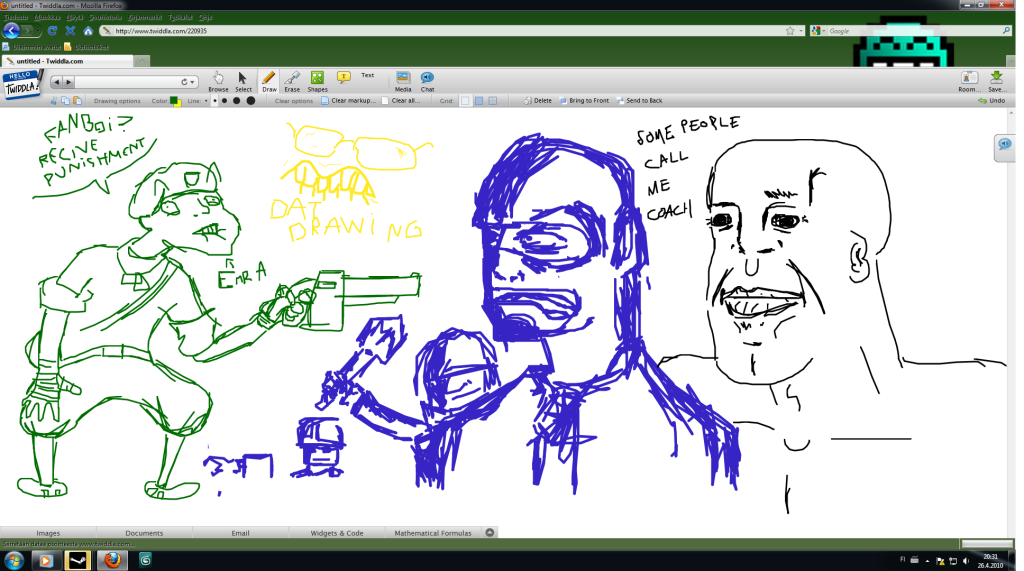Viewport: 1024px width, 571px height.
Task: Open Firefox from the taskbar
Action: click(x=112, y=560)
